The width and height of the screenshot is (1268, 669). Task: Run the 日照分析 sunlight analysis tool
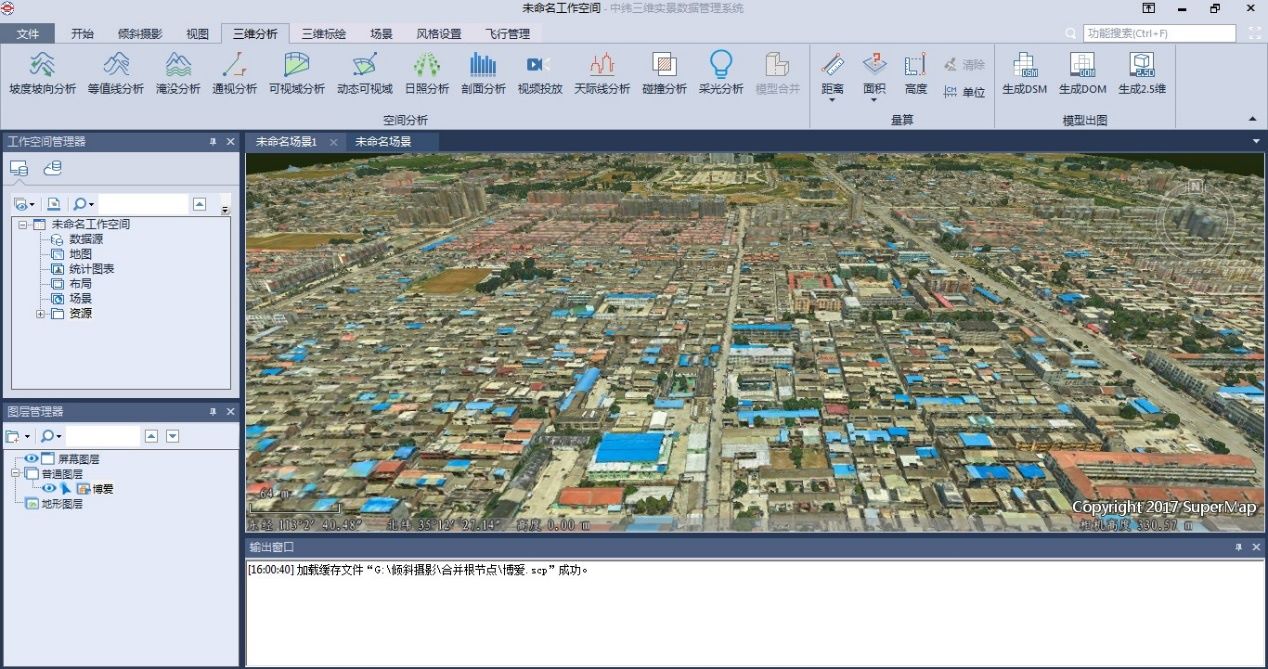click(x=427, y=74)
